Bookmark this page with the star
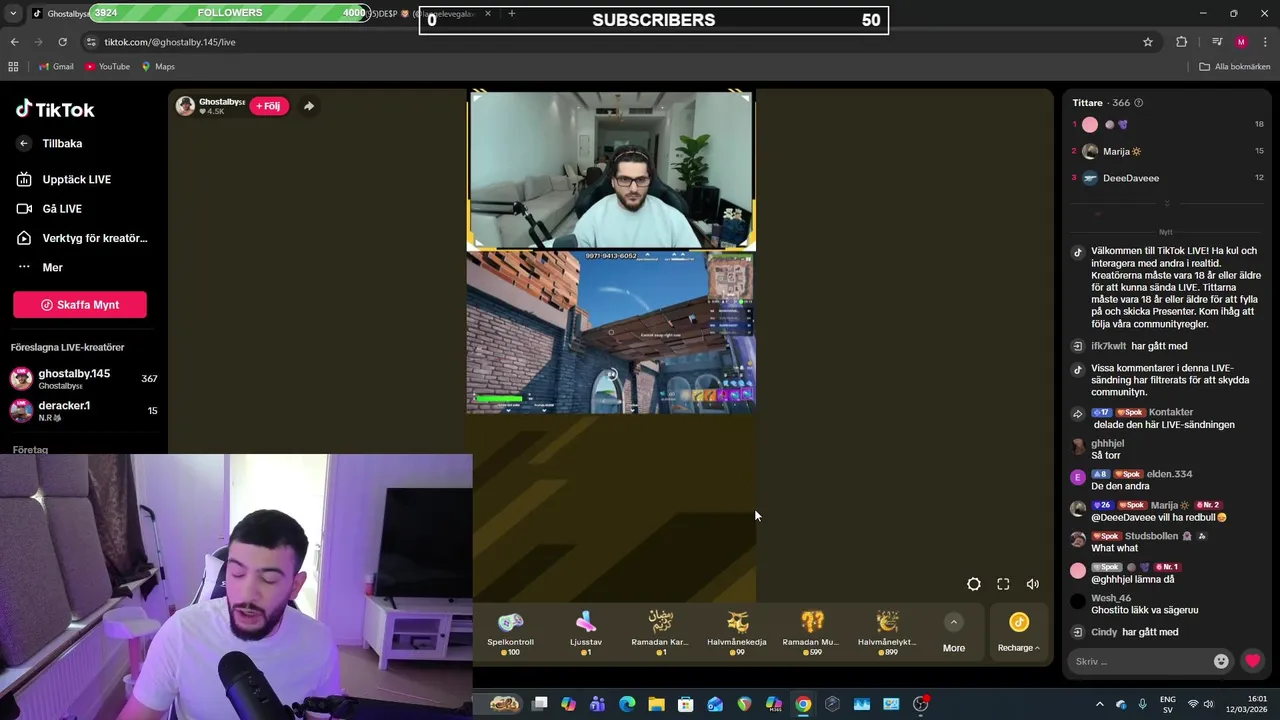This screenshot has height=720, width=1280. [x=1148, y=42]
